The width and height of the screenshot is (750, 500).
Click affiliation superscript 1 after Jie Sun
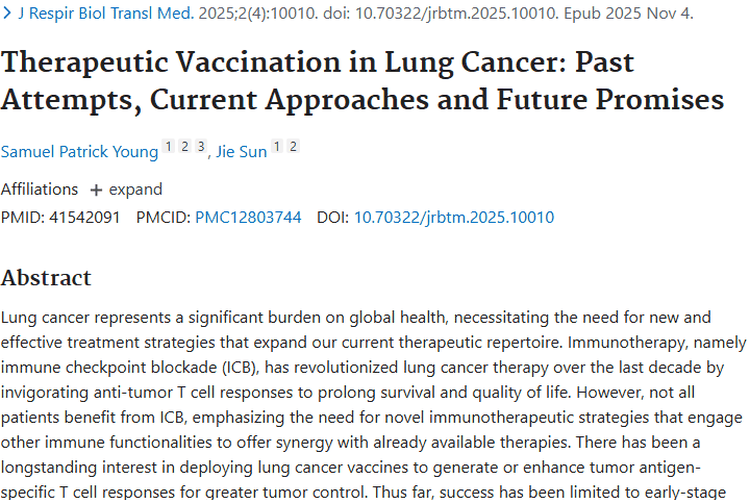tap(277, 147)
